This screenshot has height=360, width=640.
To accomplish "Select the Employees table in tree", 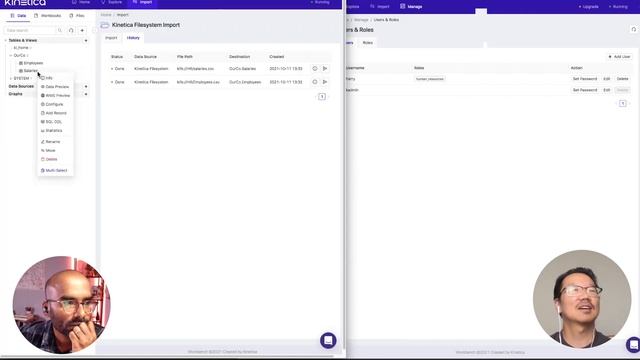I will [x=31, y=63].
